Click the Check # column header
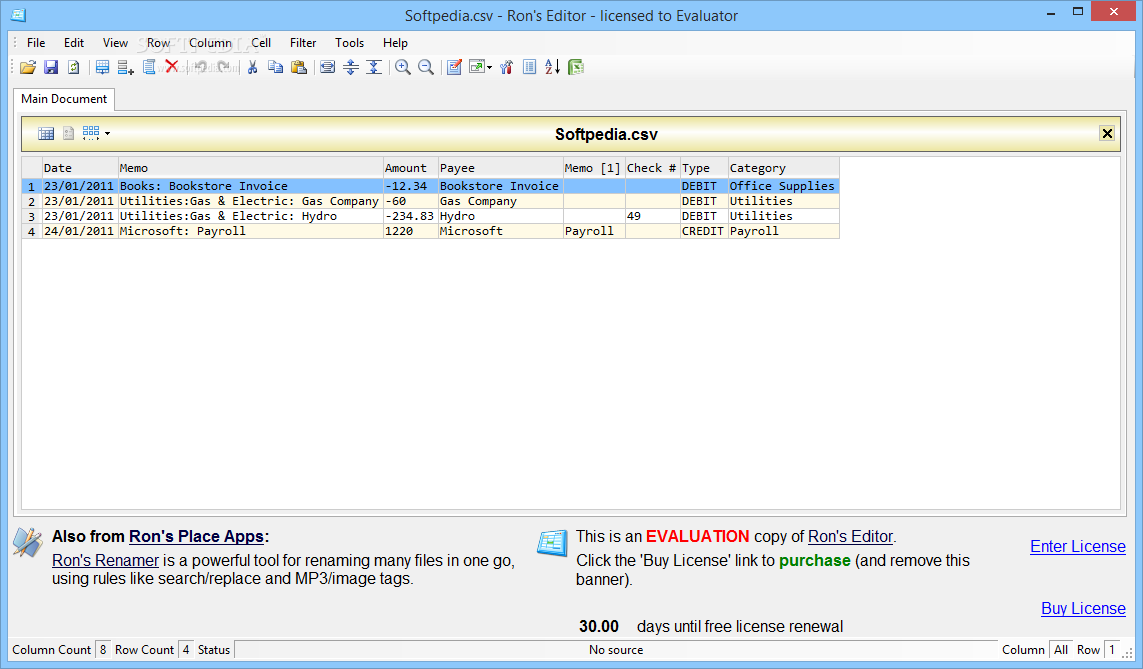 pos(652,168)
